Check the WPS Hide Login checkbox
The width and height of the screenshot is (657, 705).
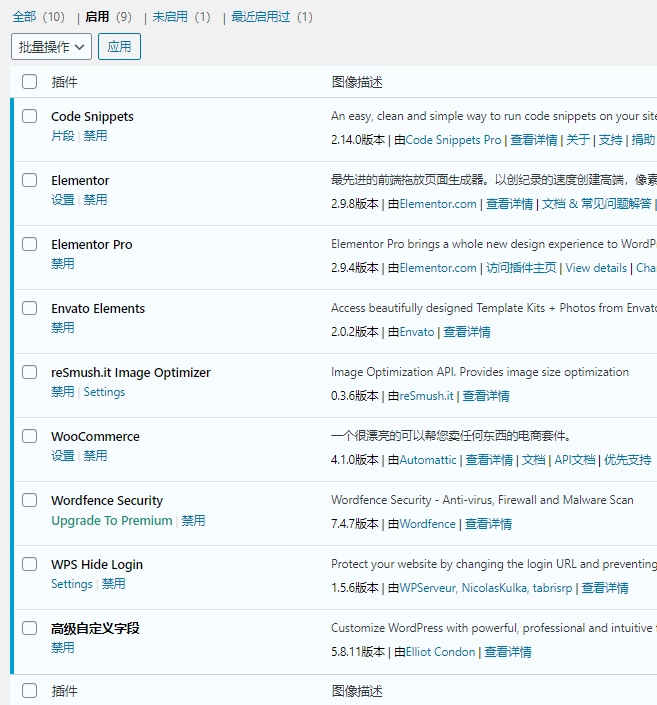point(30,564)
